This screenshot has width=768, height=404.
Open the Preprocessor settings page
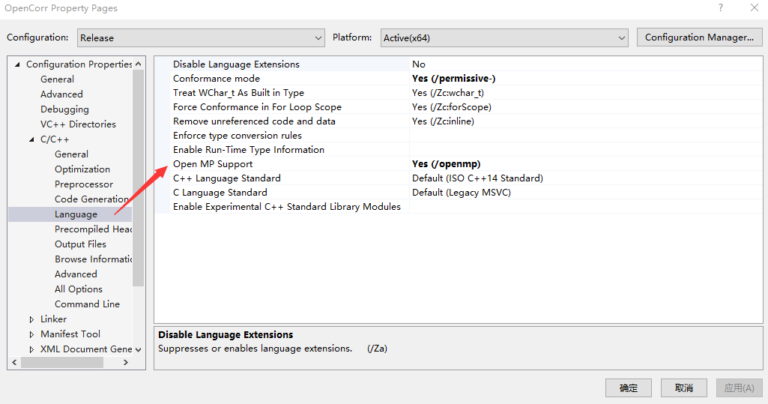tap(83, 184)
